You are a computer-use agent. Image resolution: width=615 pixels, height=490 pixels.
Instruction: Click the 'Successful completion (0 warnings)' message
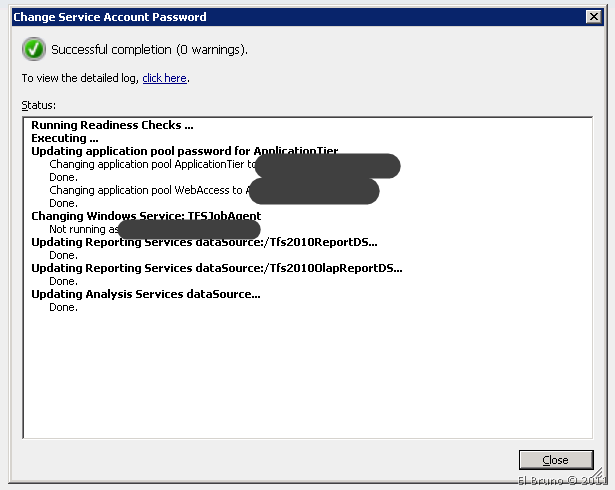(x=149, y=49)
